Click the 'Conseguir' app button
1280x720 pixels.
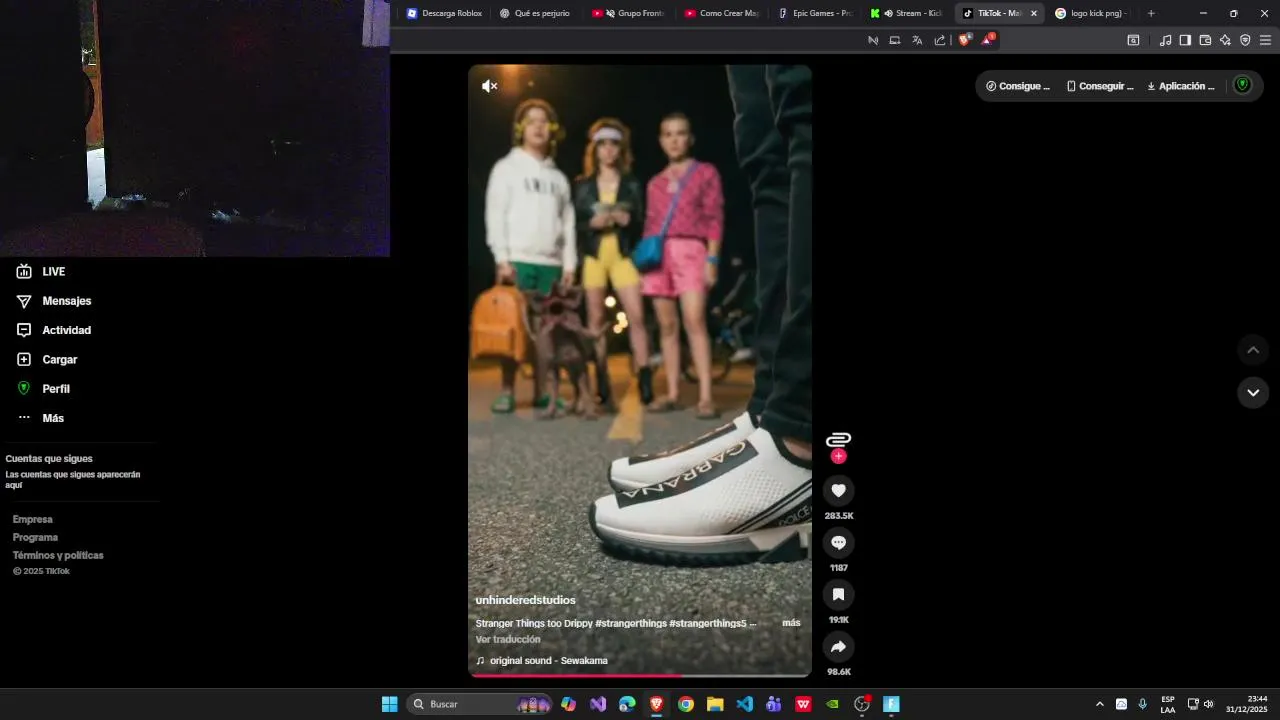[1100, 86]
